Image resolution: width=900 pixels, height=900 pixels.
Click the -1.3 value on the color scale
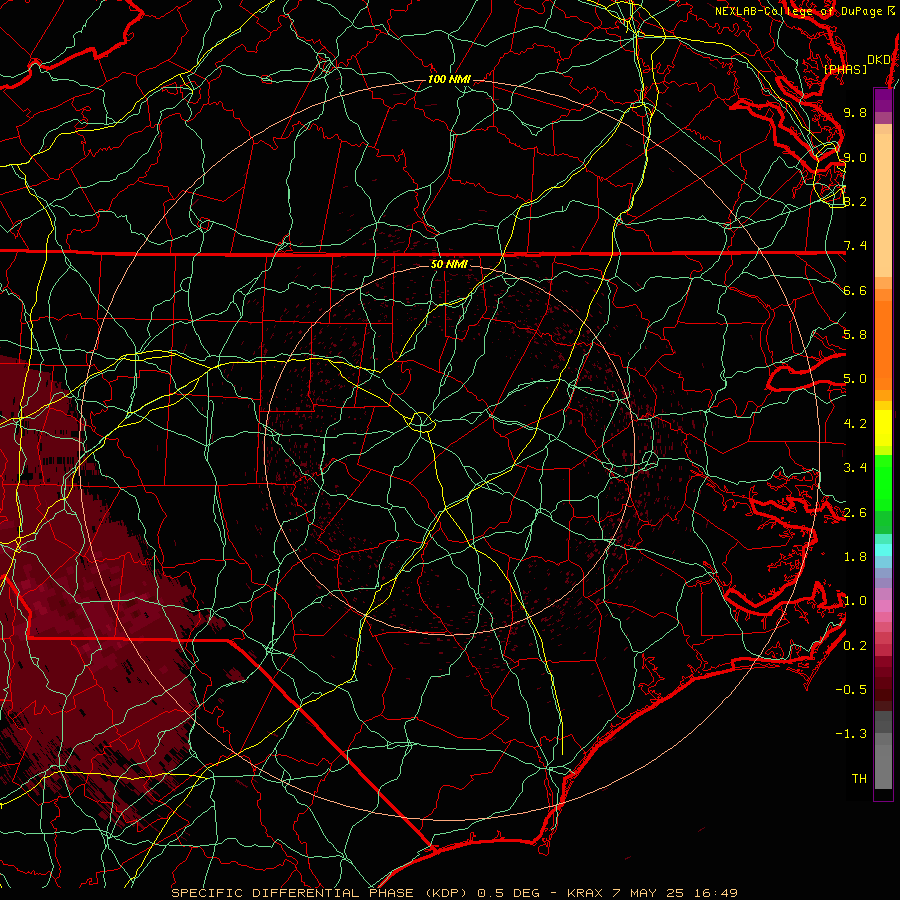coord(851,734)
